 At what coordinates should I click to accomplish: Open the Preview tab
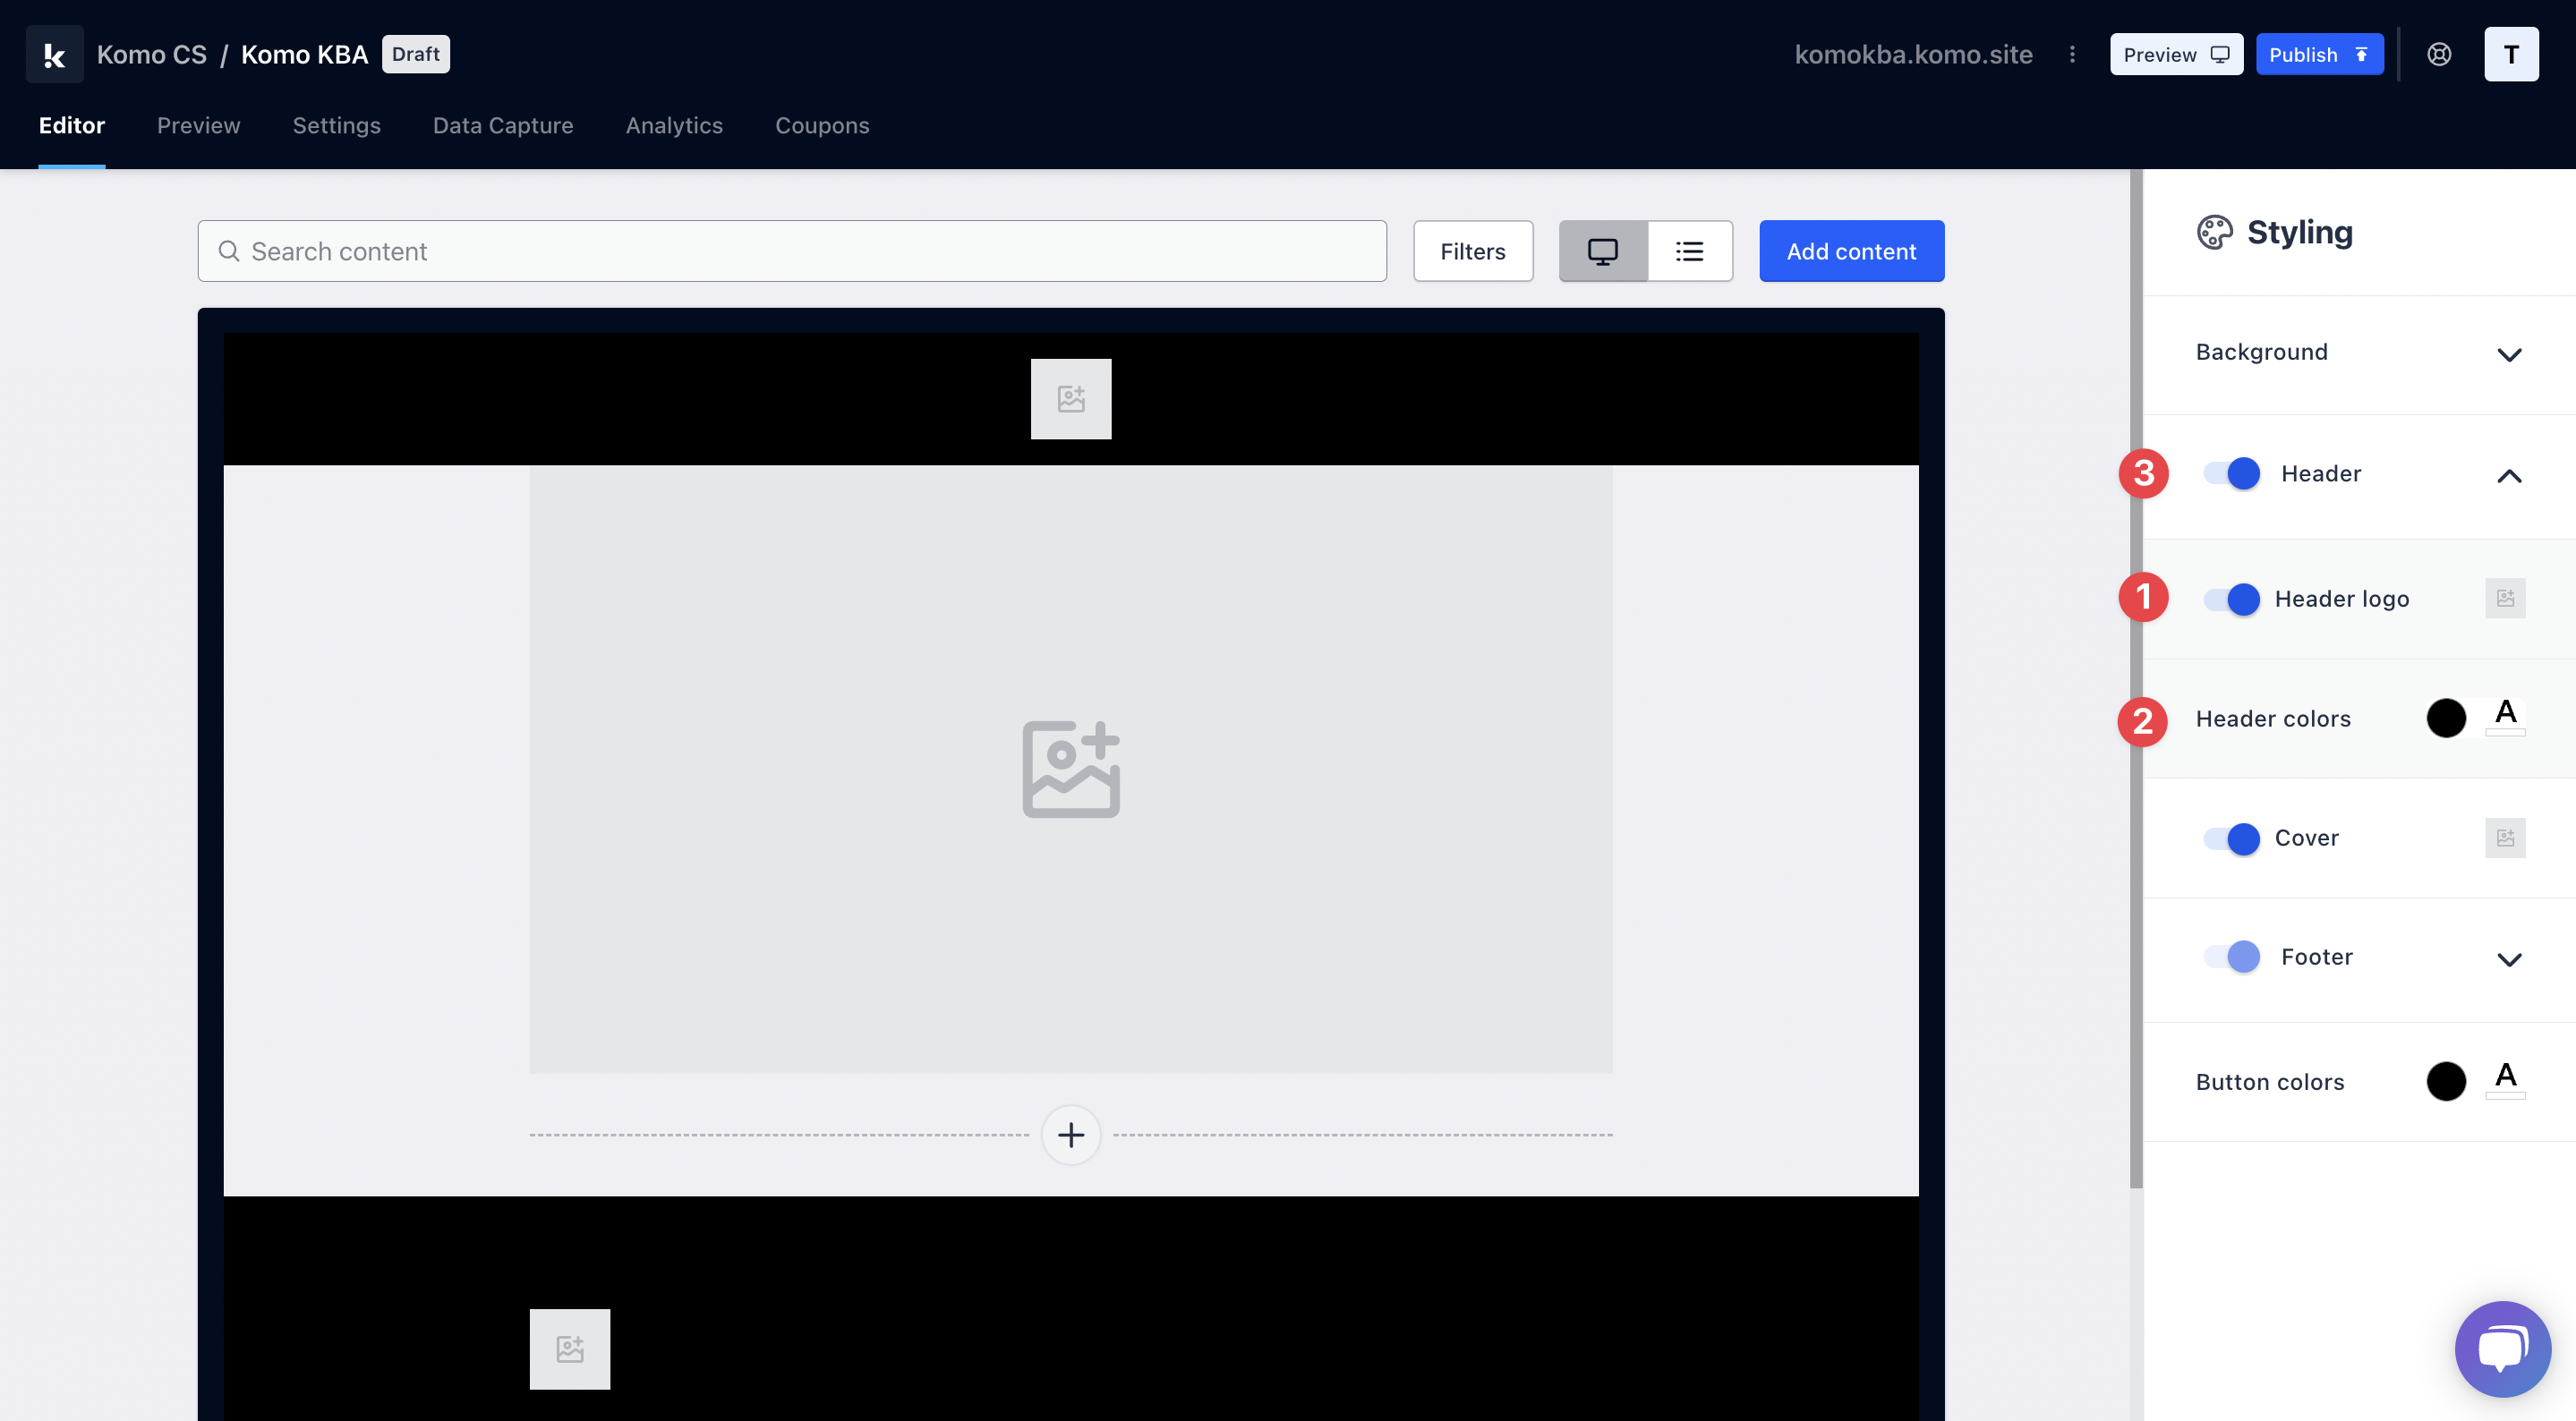coord(198,125)
